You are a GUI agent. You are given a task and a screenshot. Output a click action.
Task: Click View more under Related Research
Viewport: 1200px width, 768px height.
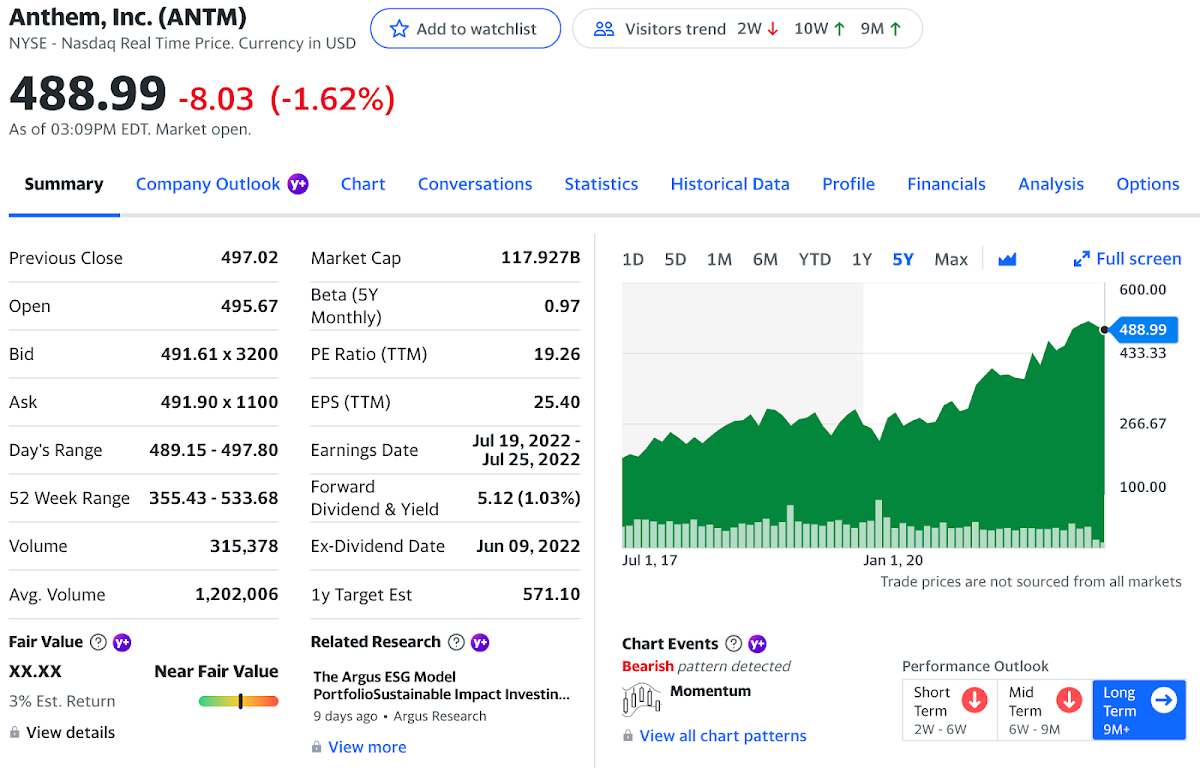367,747
